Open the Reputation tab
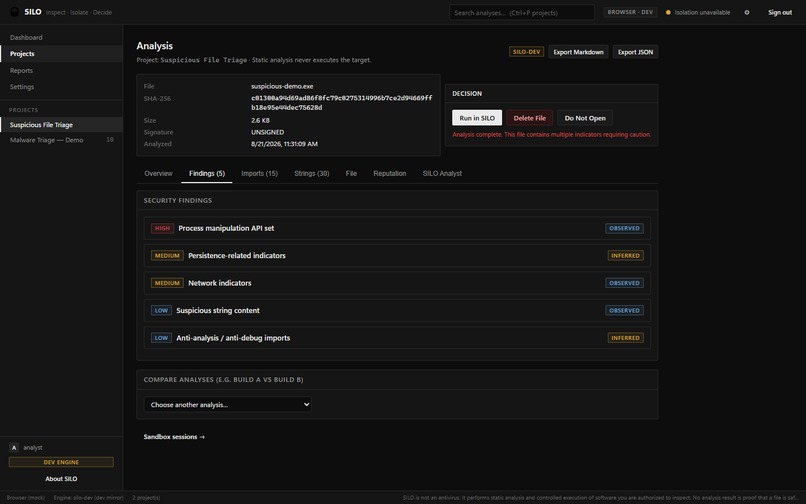 tap(390, 173)
